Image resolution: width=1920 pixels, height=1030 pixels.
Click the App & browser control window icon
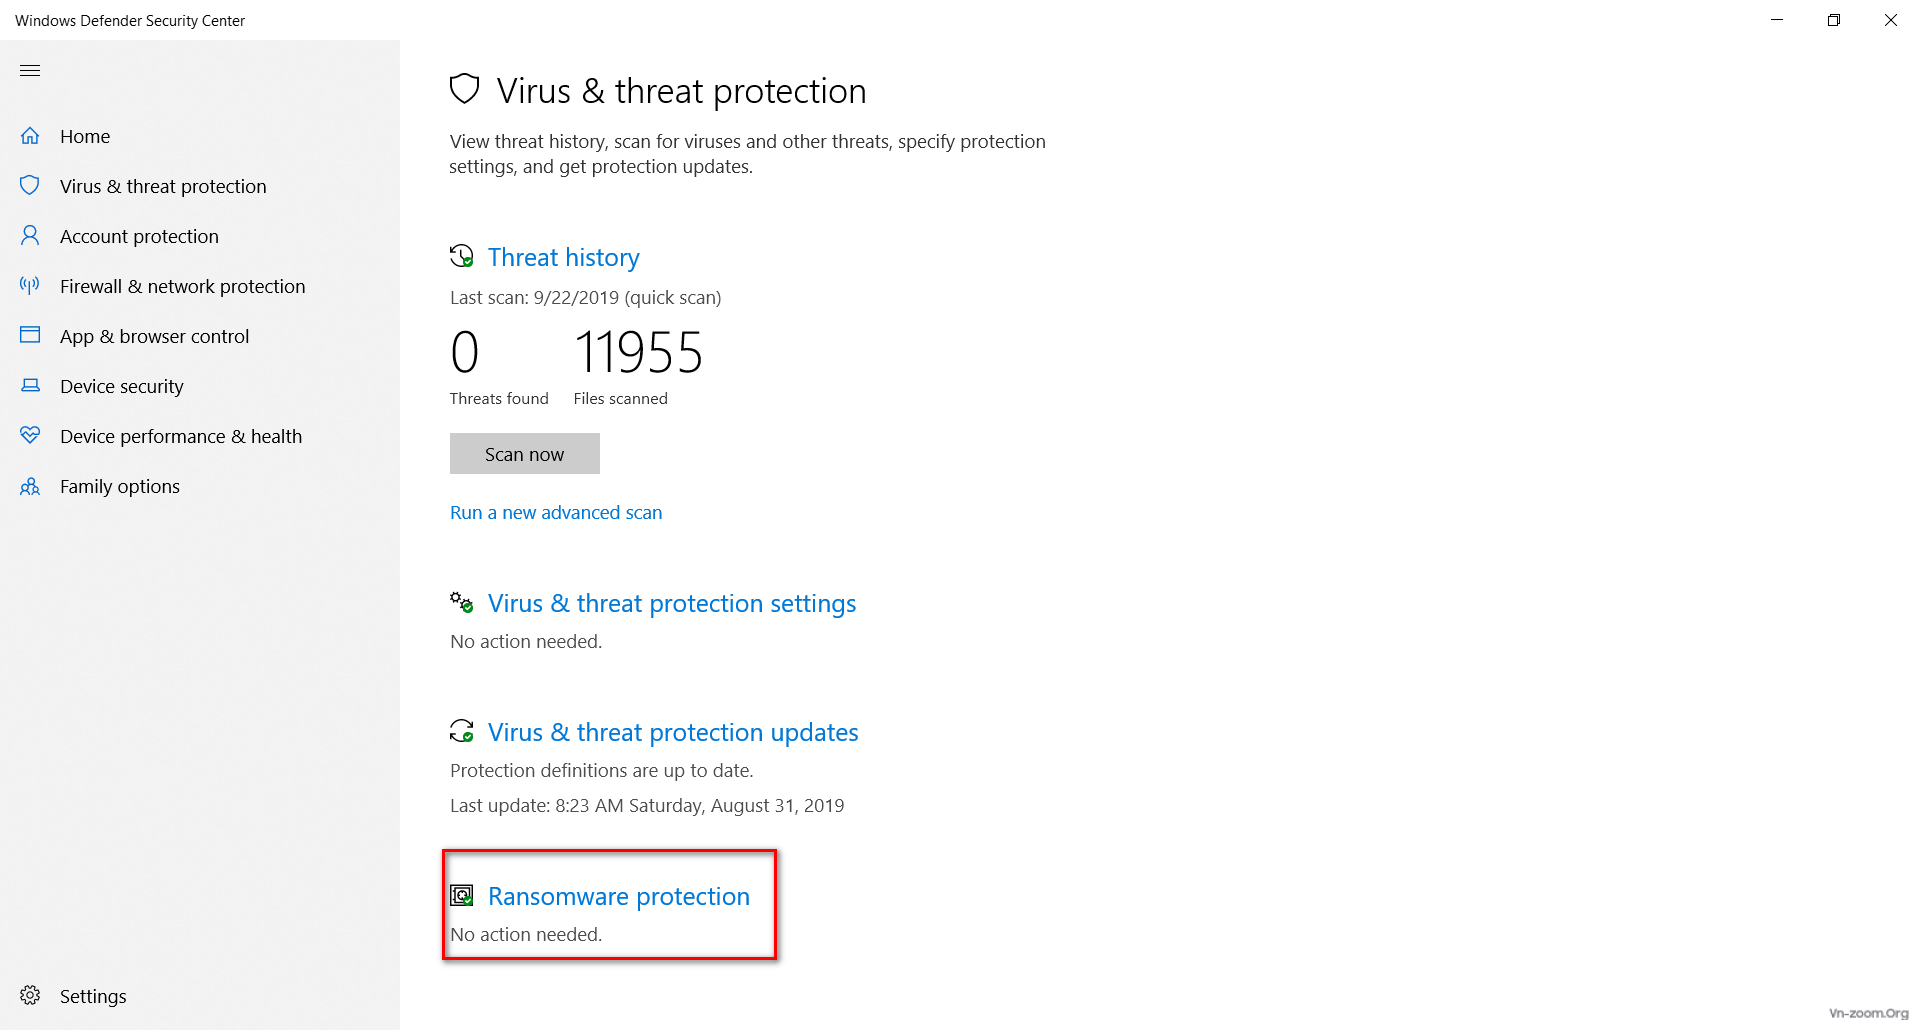30,335
